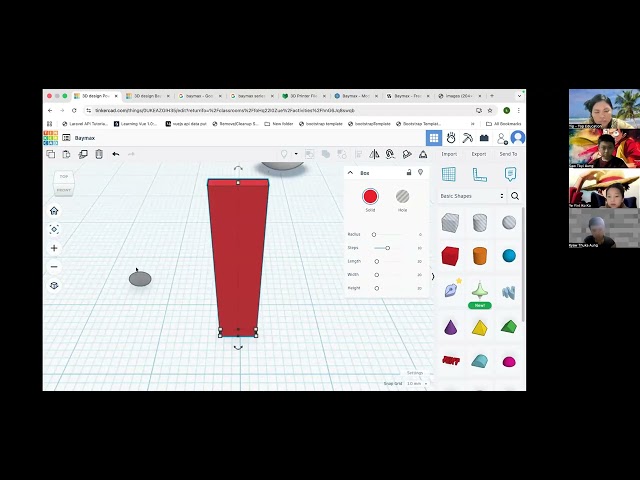Adjust the Steps slider handle
Image resolution: width=640 pixels, height=480 pixels.
click(387, 248)
